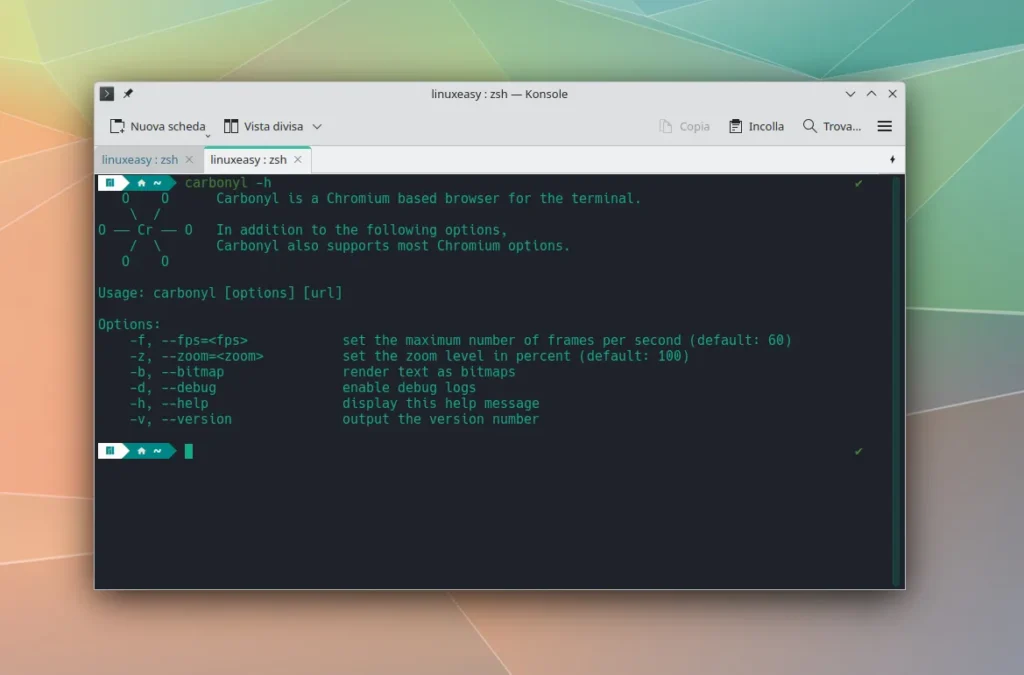Open the hamburger menu
This screenshot has height=675, width=1024.
click(884, 127)
